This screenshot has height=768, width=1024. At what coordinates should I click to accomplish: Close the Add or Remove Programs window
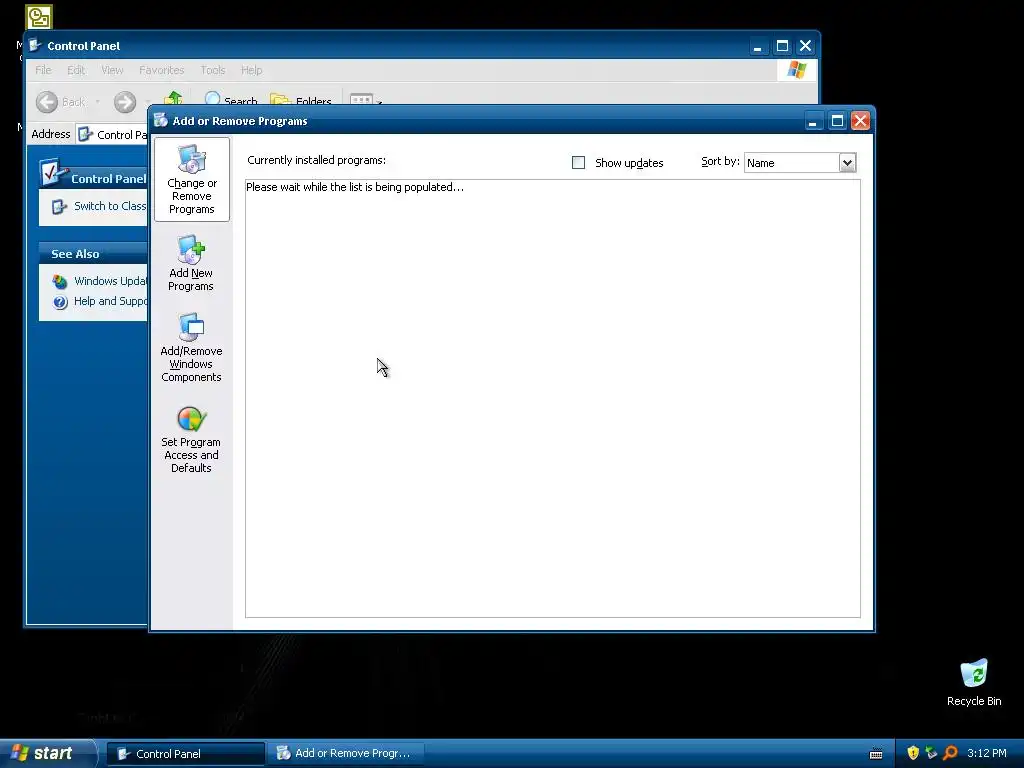coord(860,121)
